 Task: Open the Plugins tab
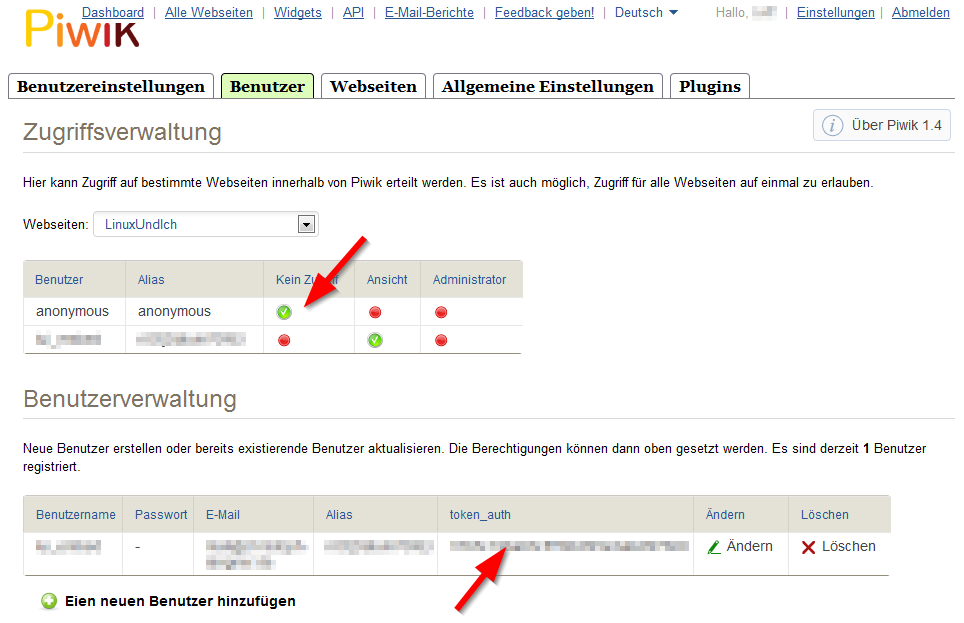(709, 86)
